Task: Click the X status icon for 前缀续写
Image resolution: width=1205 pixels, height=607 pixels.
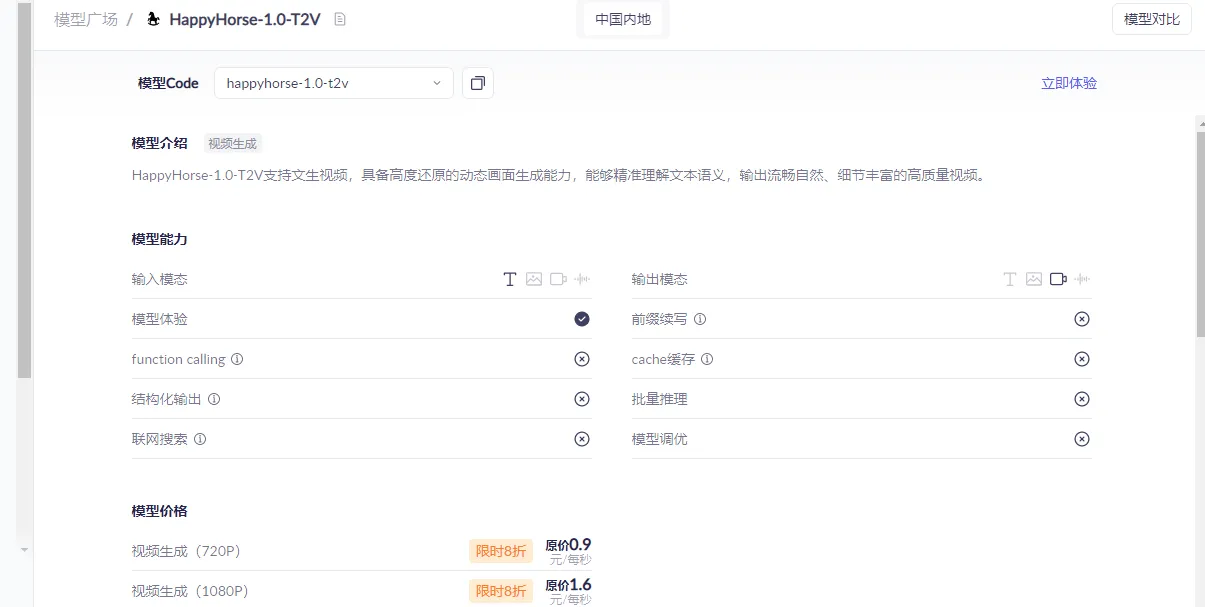Action: (x=1082, y=319)
